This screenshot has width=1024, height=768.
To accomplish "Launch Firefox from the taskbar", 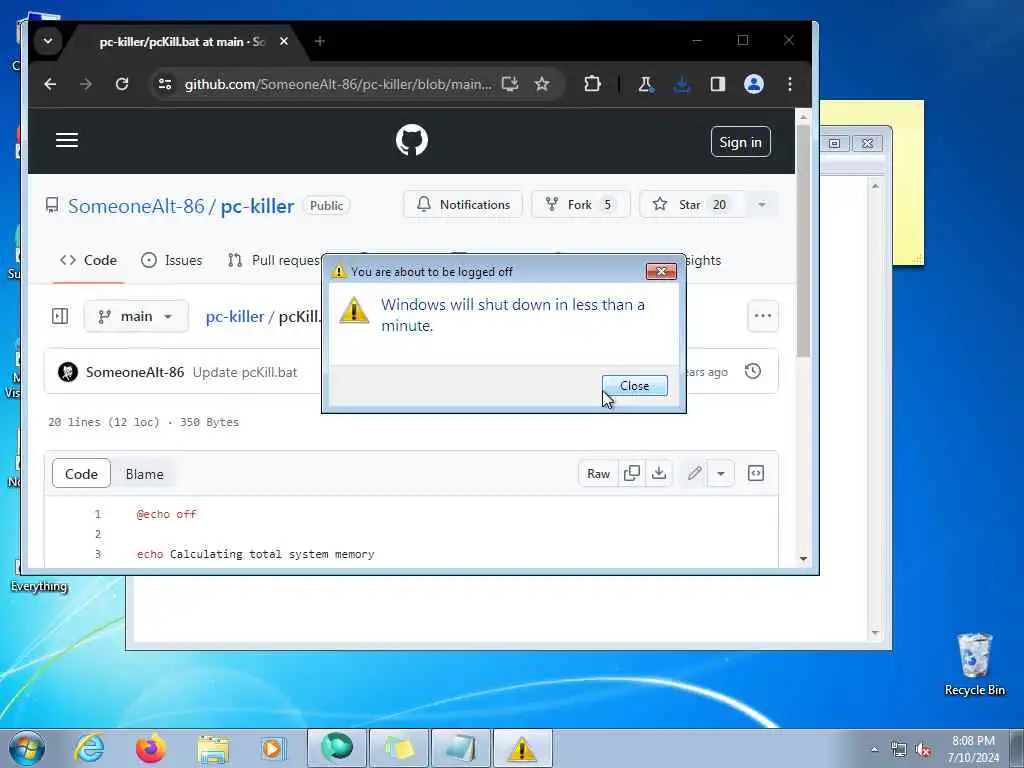I will point(151,748).
